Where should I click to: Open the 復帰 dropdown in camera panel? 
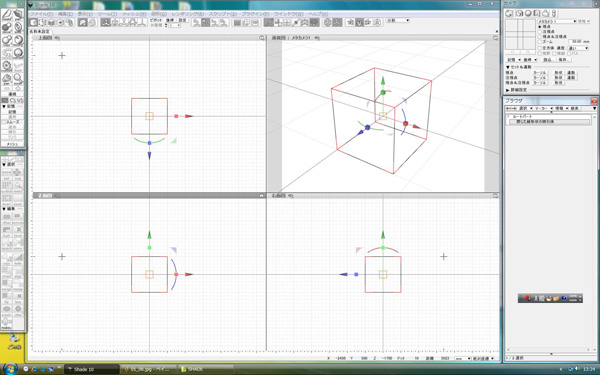530,60
